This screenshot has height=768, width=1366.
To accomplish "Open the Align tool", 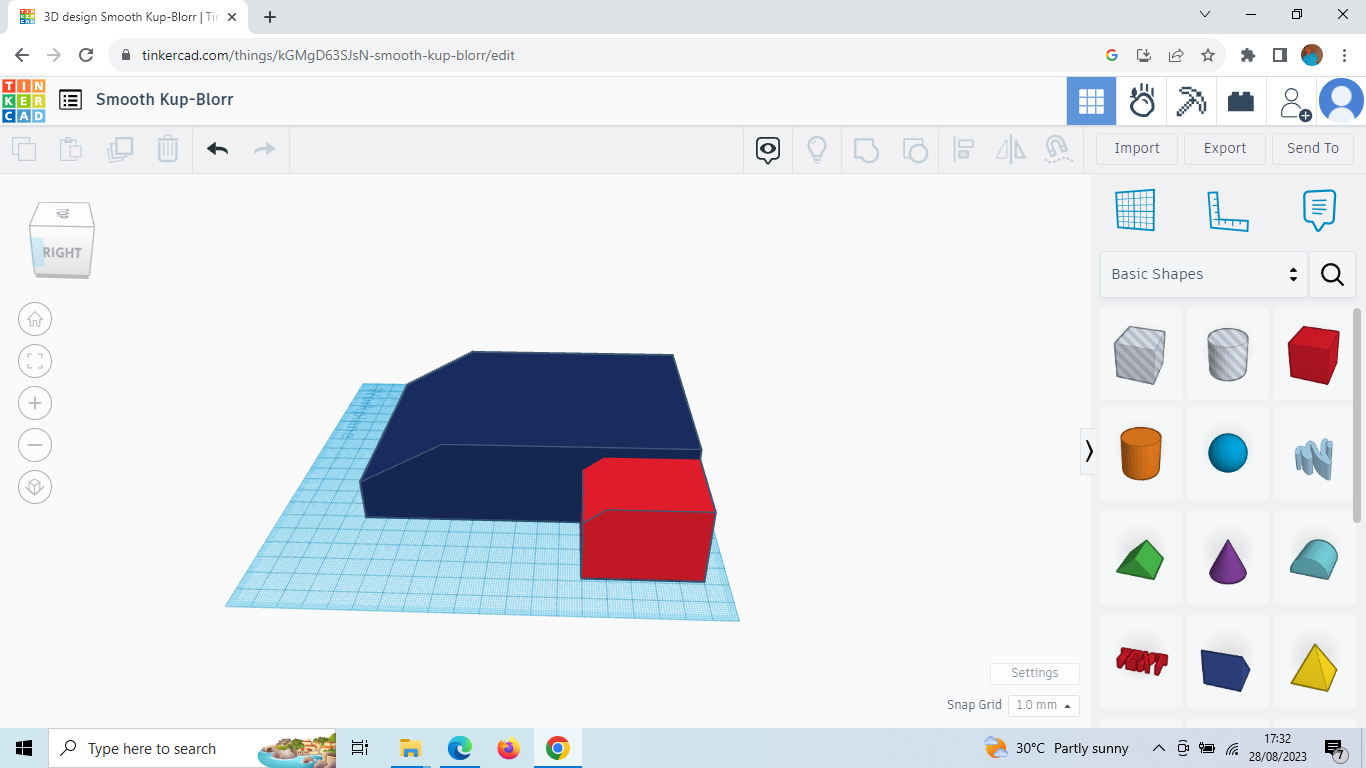I will (964, 149).
